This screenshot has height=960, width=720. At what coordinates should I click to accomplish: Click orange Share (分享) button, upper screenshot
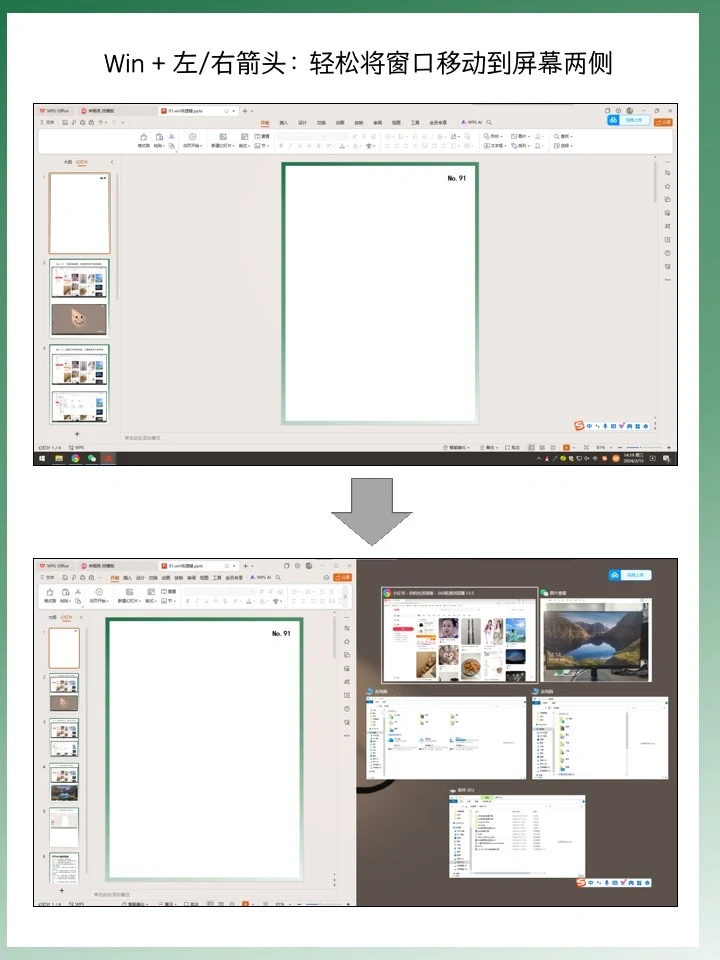[663, 122]
